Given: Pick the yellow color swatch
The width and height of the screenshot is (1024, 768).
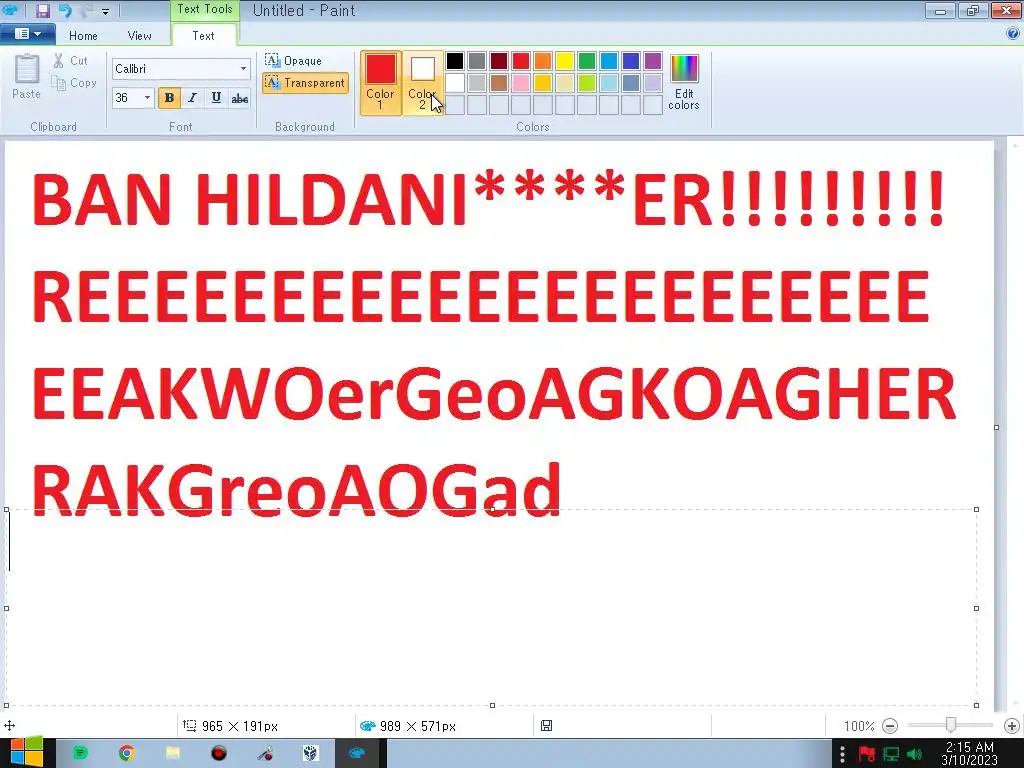Looking at the screenshot, I should (565, 61).
